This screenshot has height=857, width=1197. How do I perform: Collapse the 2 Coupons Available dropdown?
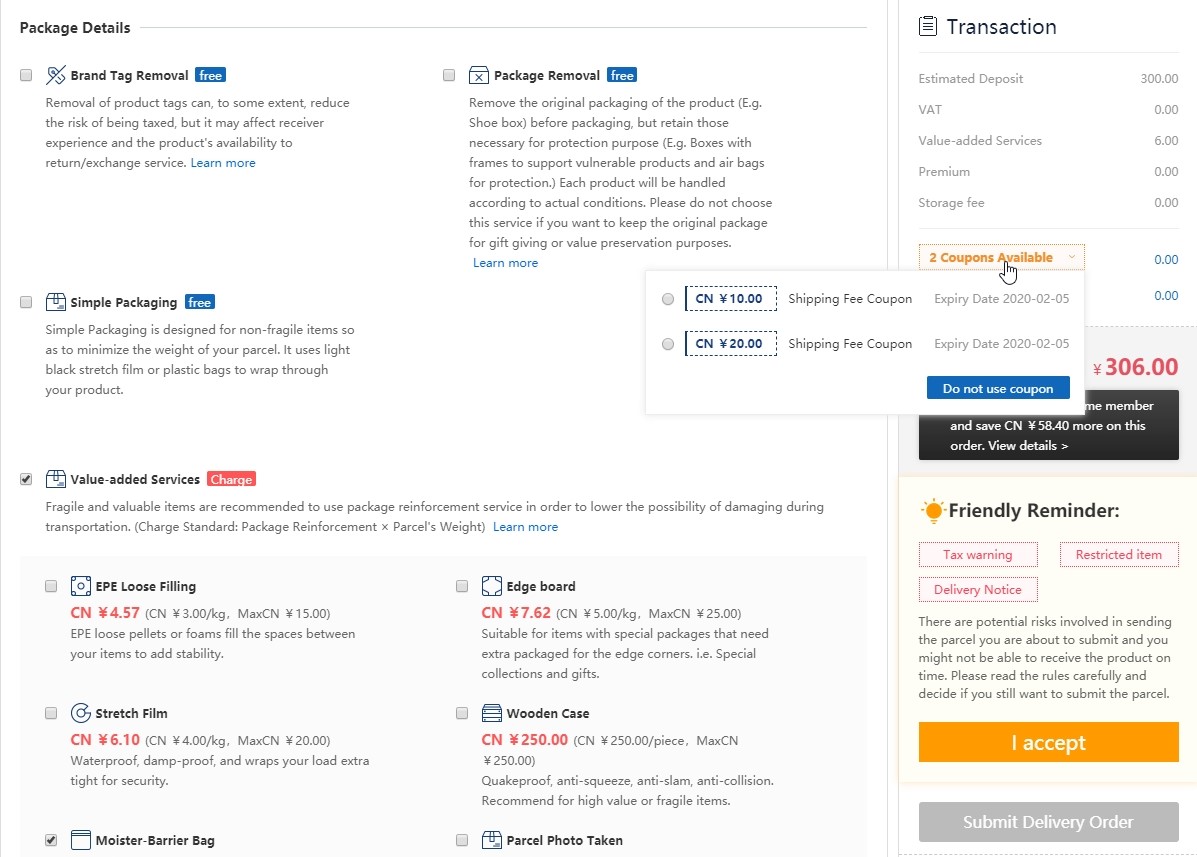(x=1002, y=257)
